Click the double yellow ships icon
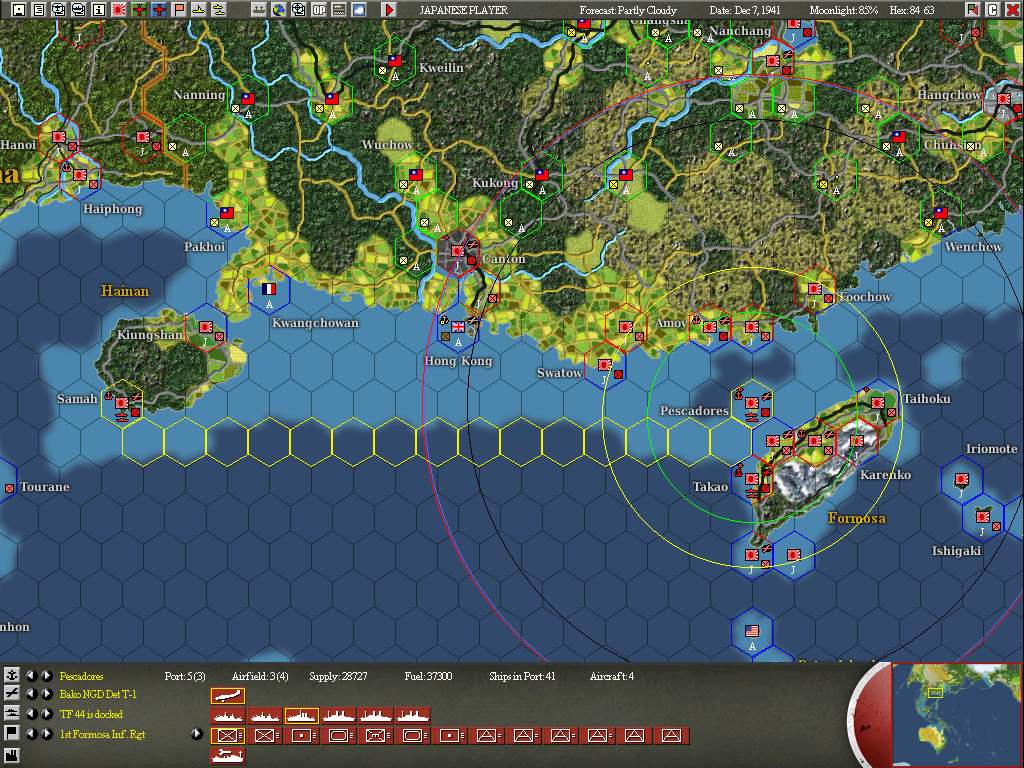Viewport: 1024px width, 768px height. [219, 9]
